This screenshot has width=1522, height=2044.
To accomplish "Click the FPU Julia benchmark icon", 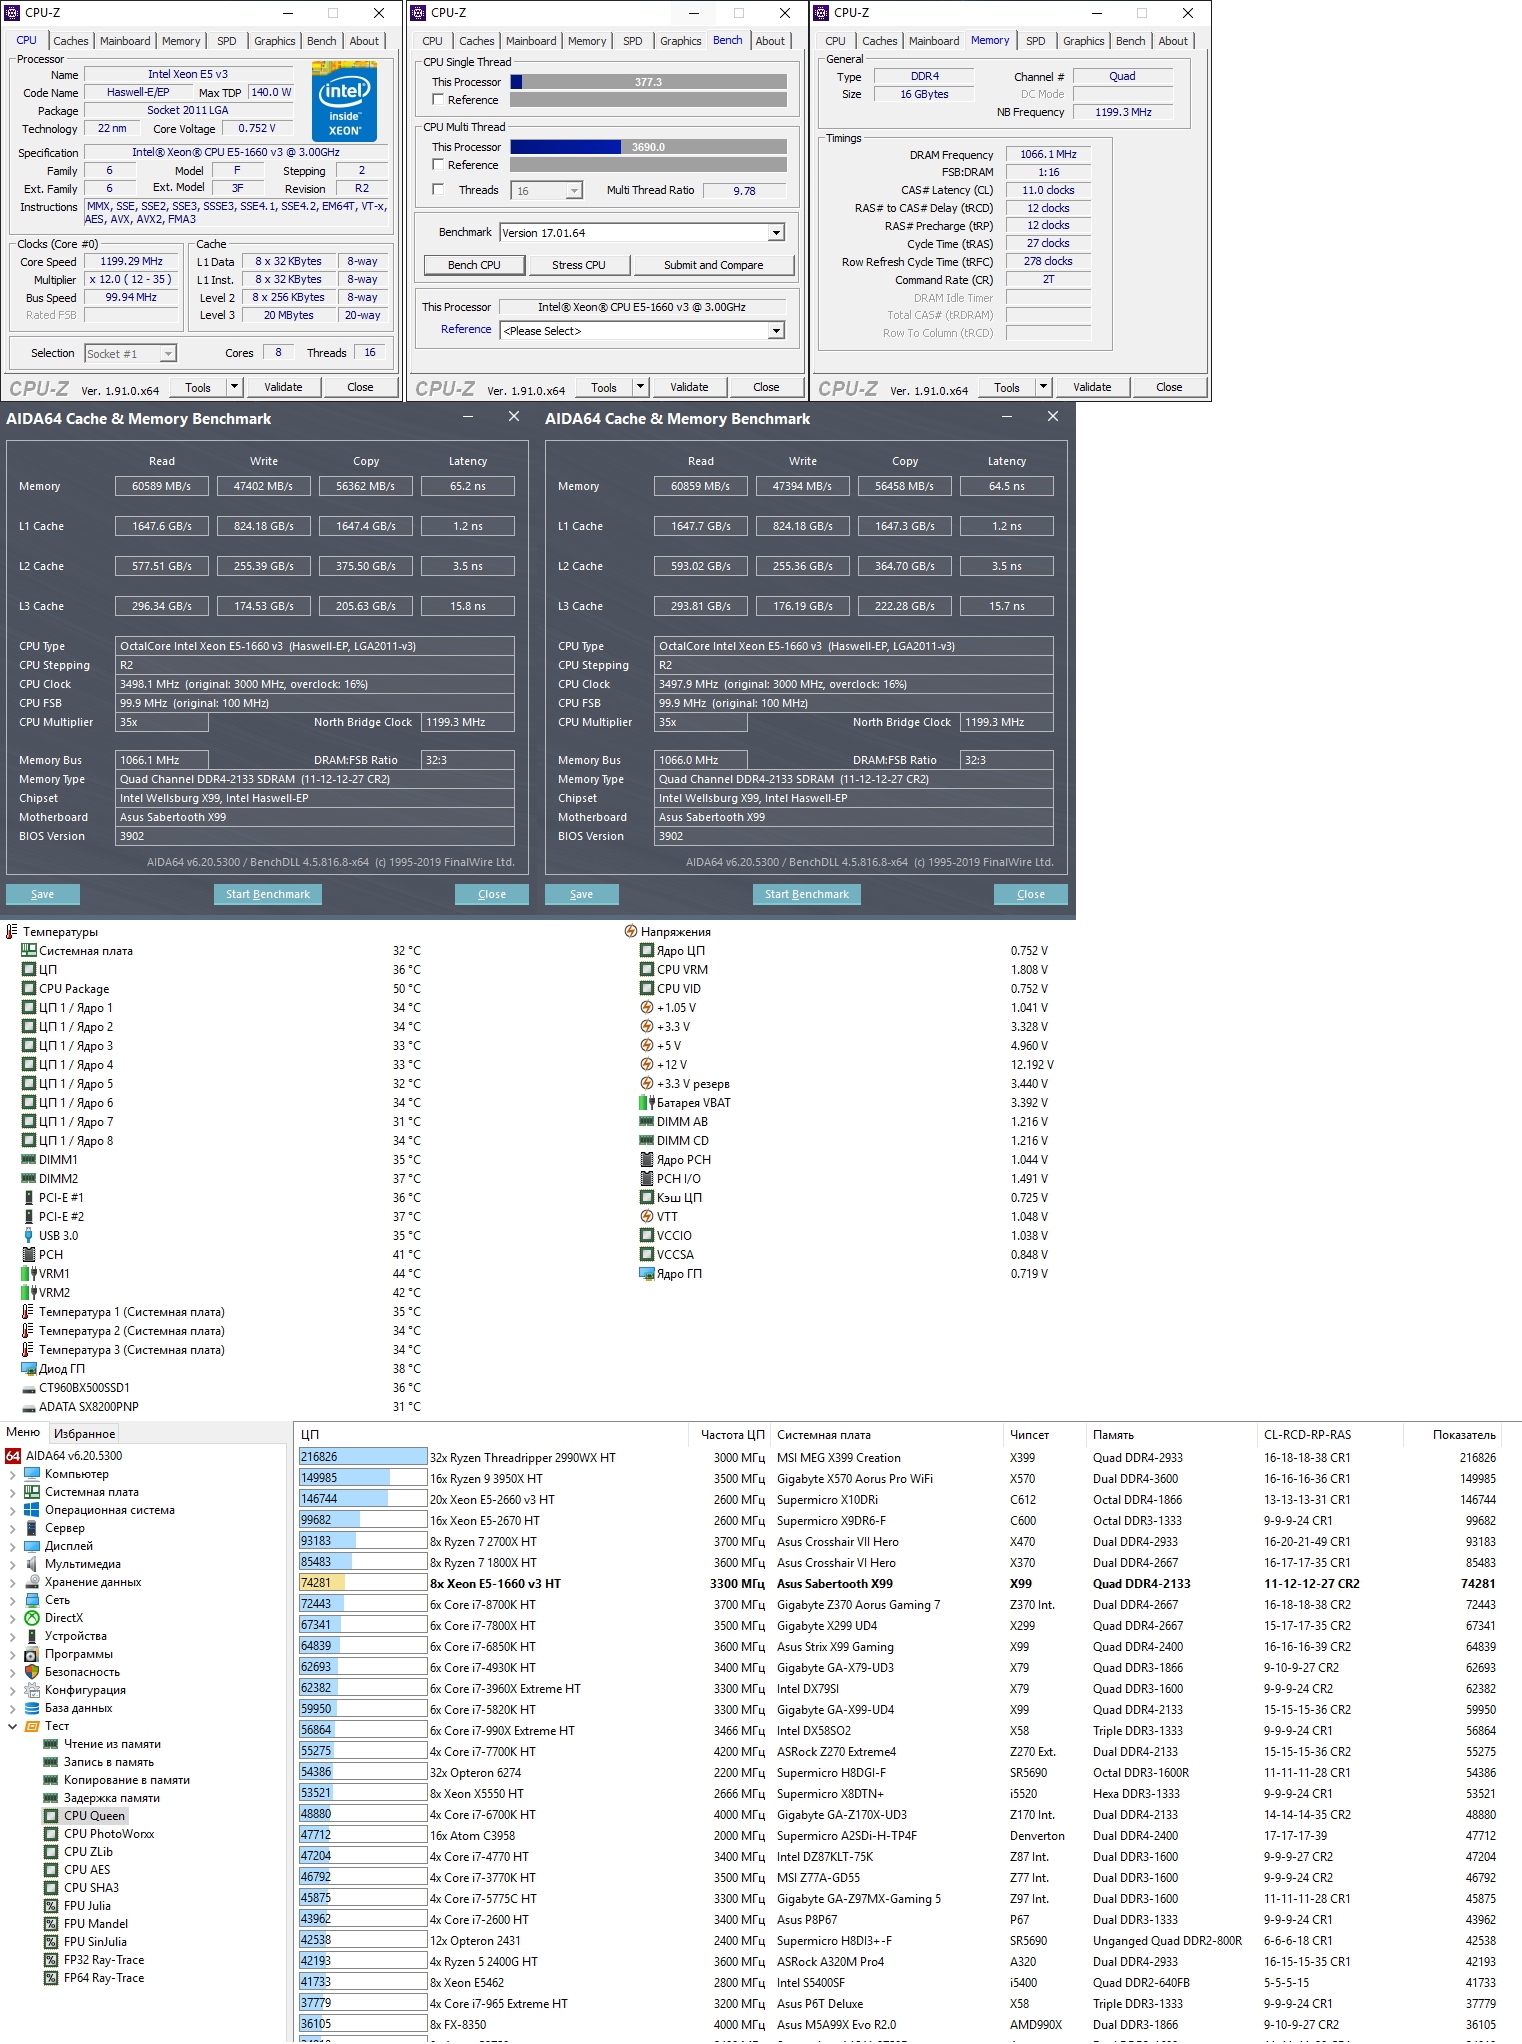I will tap(51, 1906).
